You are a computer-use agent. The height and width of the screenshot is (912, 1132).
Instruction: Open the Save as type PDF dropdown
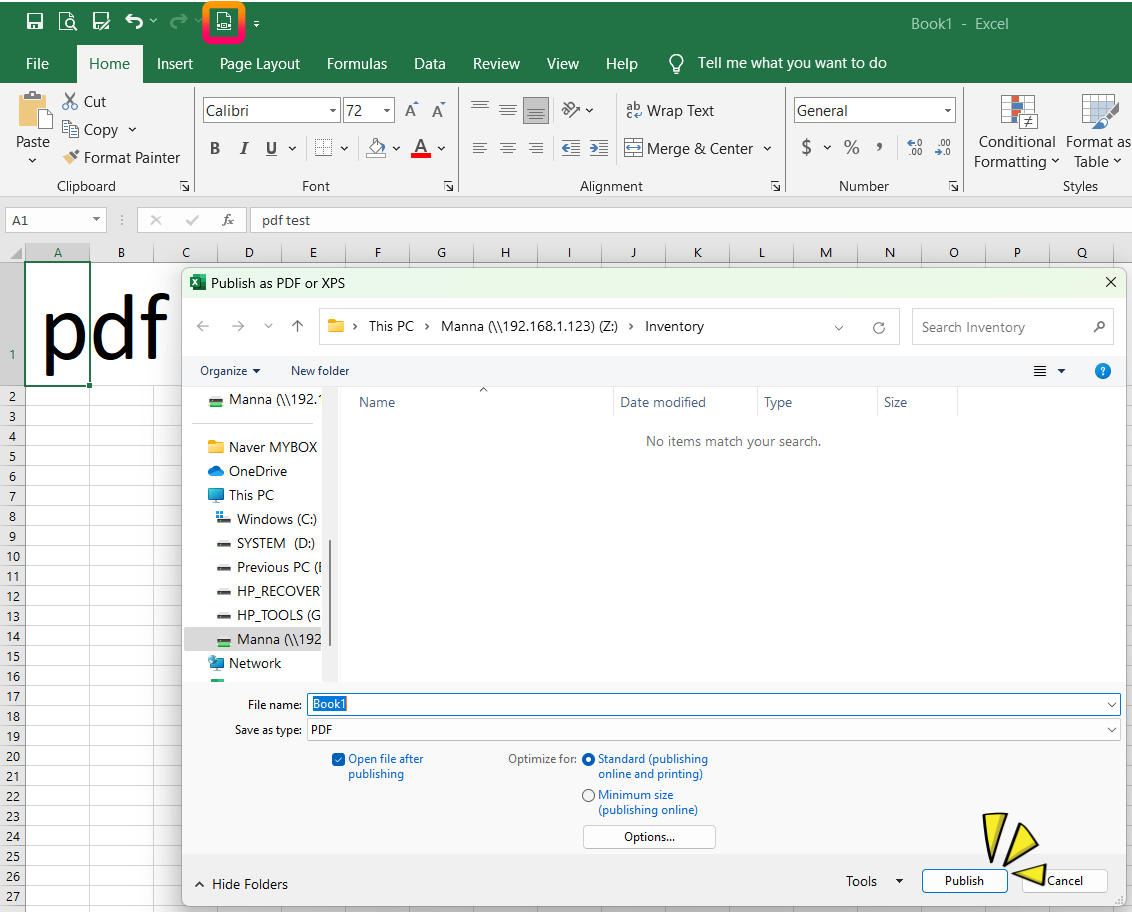pyautogui.click(x=1111, y=730)
